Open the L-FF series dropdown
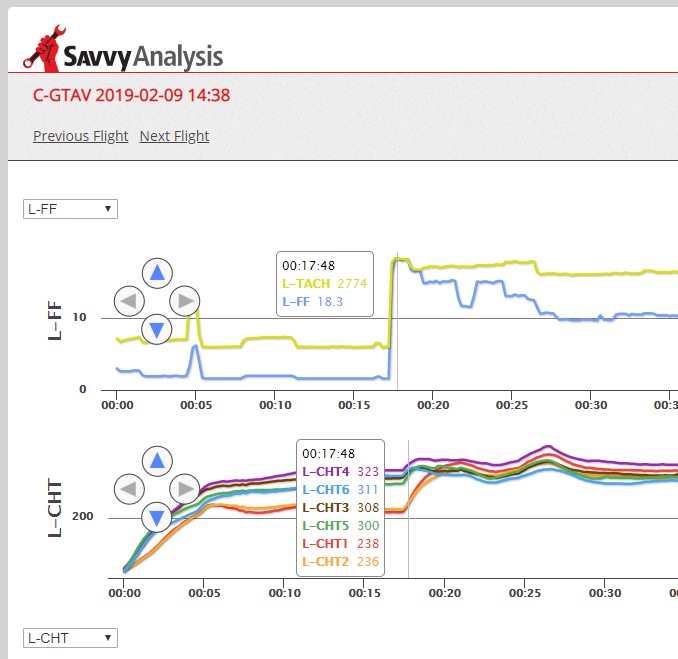 point(70,209)
